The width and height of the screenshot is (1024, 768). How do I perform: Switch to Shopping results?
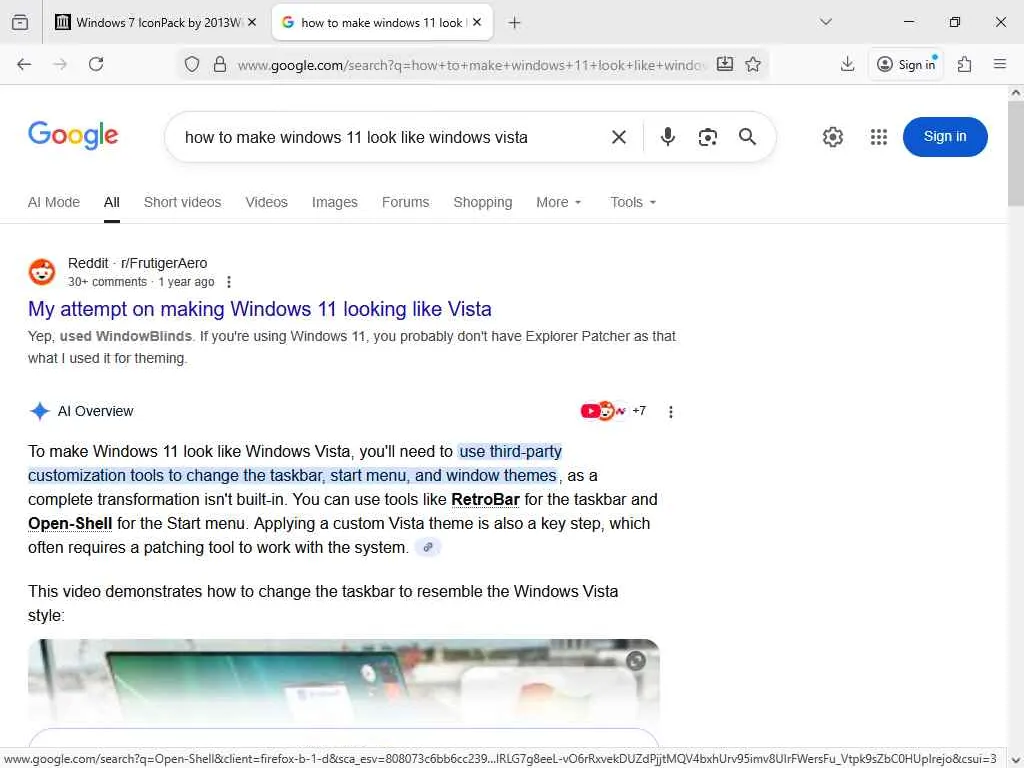coord(483,202)
